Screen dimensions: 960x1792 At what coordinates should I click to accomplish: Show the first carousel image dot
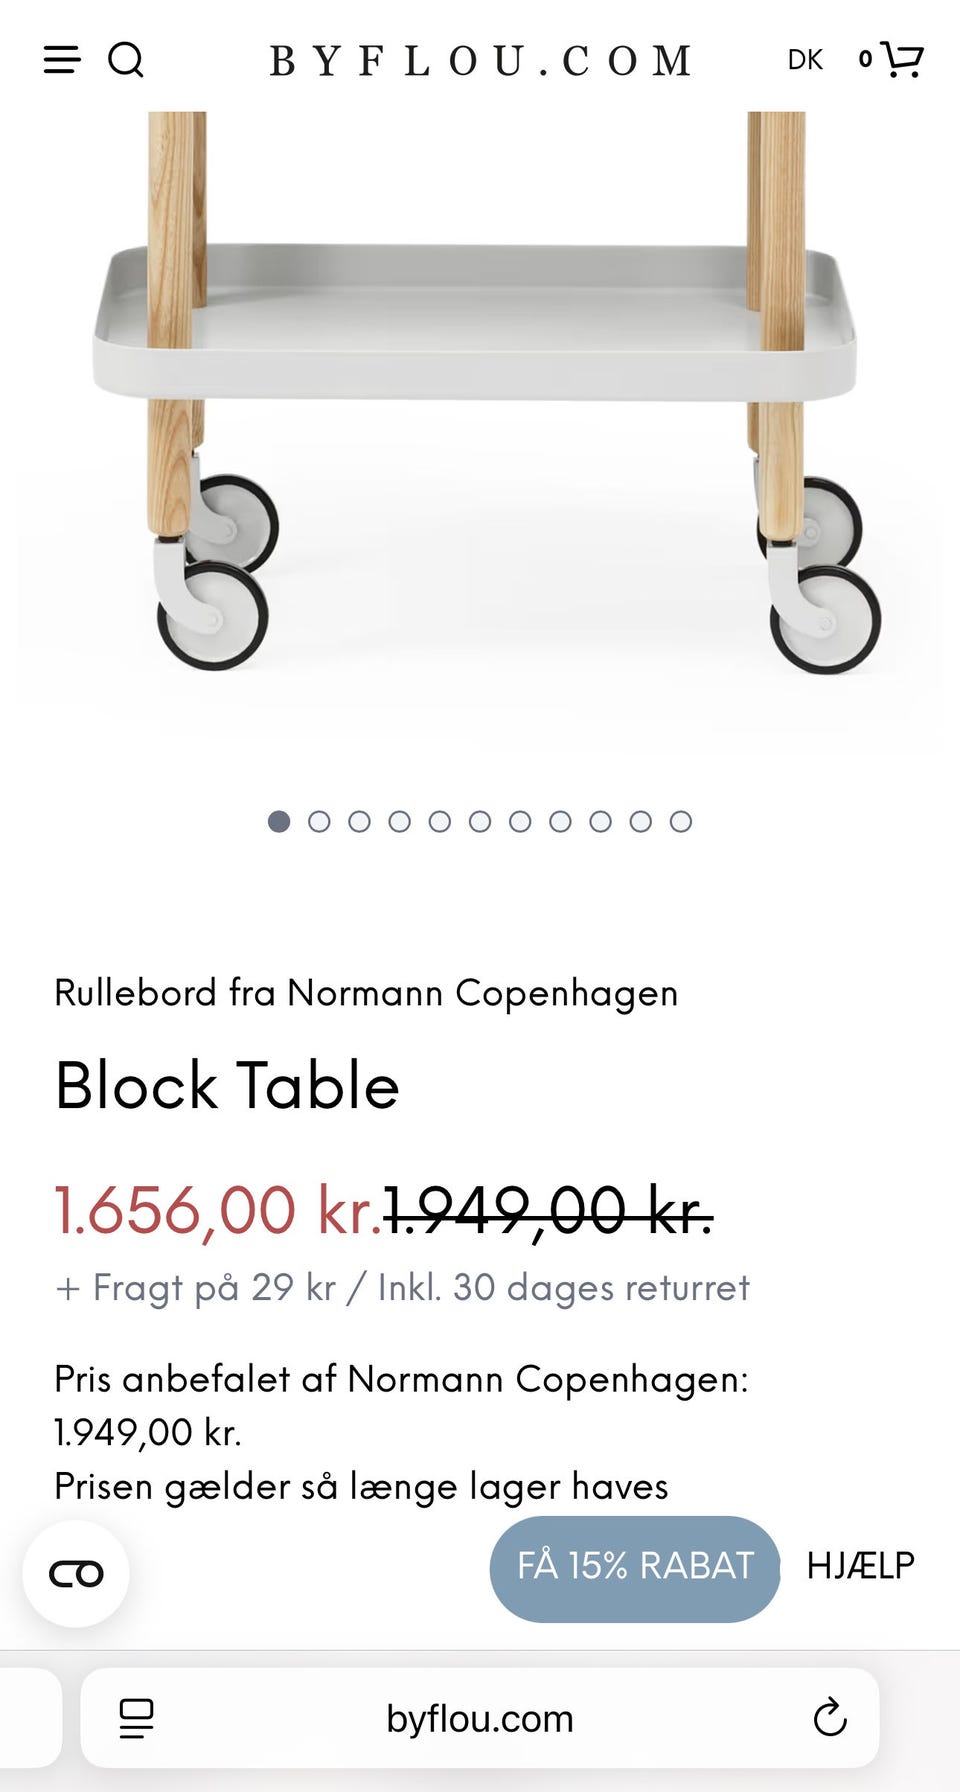[279, 822]
